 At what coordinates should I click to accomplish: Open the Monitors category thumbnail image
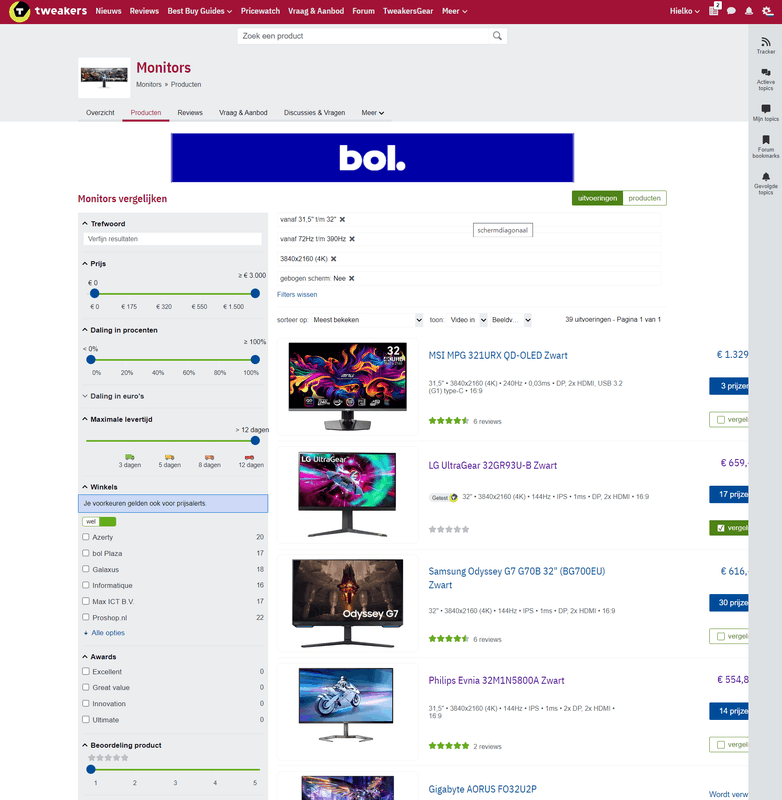pos(104,78)
